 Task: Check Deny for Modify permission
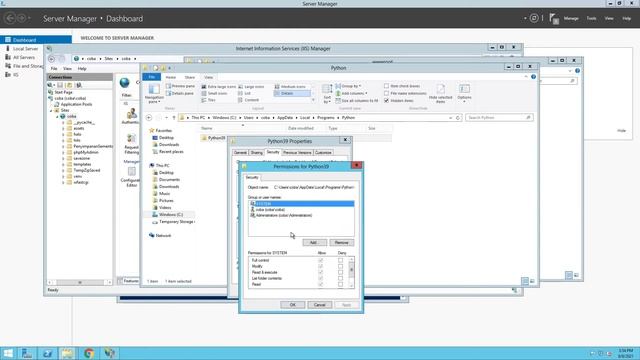340,266
